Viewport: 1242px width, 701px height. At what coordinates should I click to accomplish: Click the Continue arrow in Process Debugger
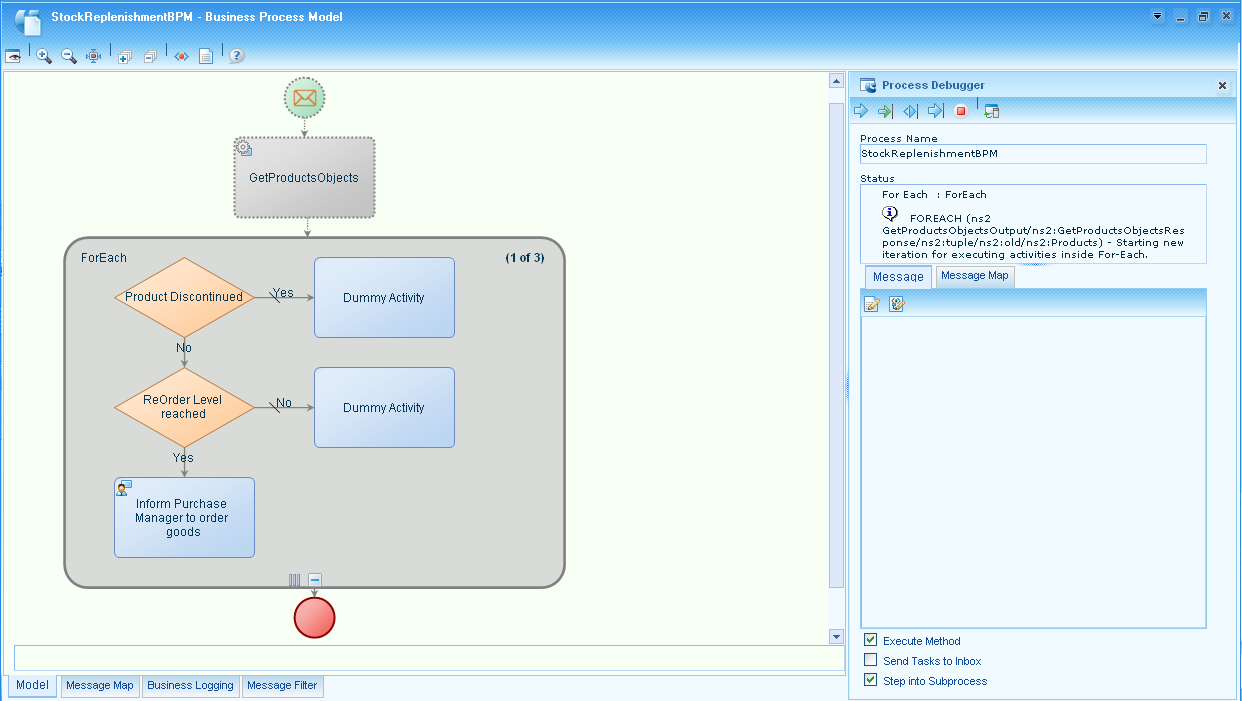[860, 110]
